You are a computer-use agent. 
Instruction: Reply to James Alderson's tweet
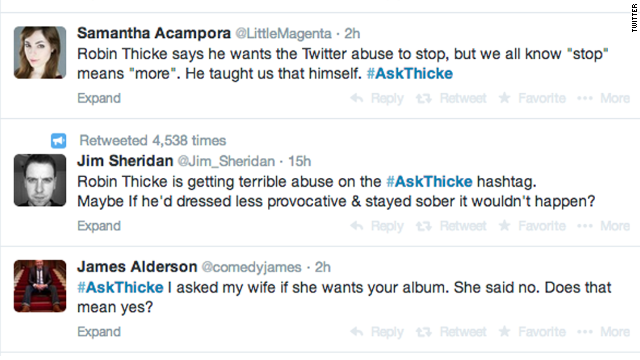tap(377, 332)
